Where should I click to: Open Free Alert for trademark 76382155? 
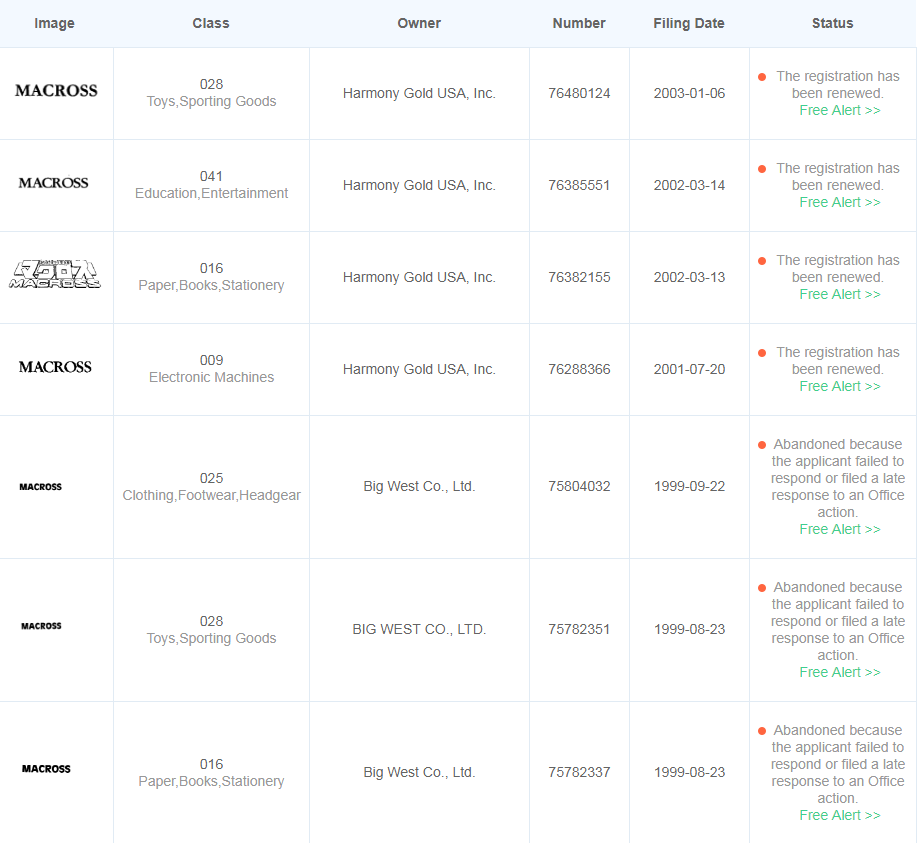tap(839, 294)
